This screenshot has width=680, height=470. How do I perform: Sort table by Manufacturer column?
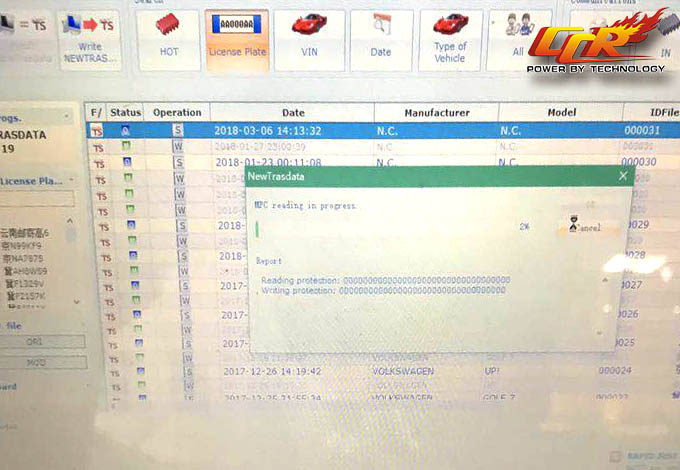pos(437,112)
